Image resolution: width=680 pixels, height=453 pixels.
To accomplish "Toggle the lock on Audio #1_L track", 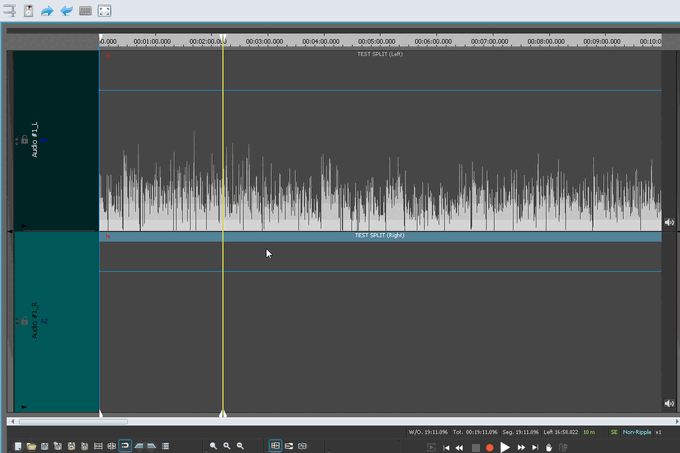I will pyautogui.click(x=24, y=140).
